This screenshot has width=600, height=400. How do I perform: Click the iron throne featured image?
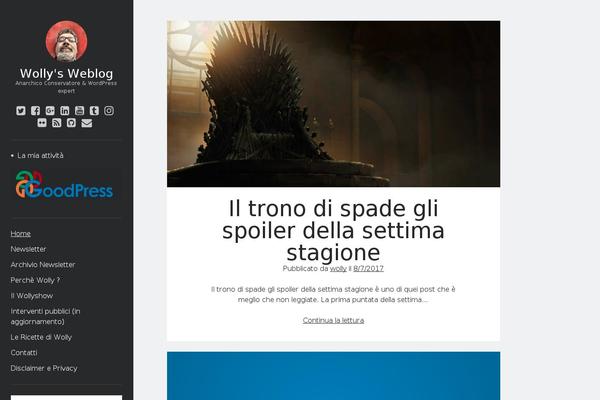[x=333, y=104]
